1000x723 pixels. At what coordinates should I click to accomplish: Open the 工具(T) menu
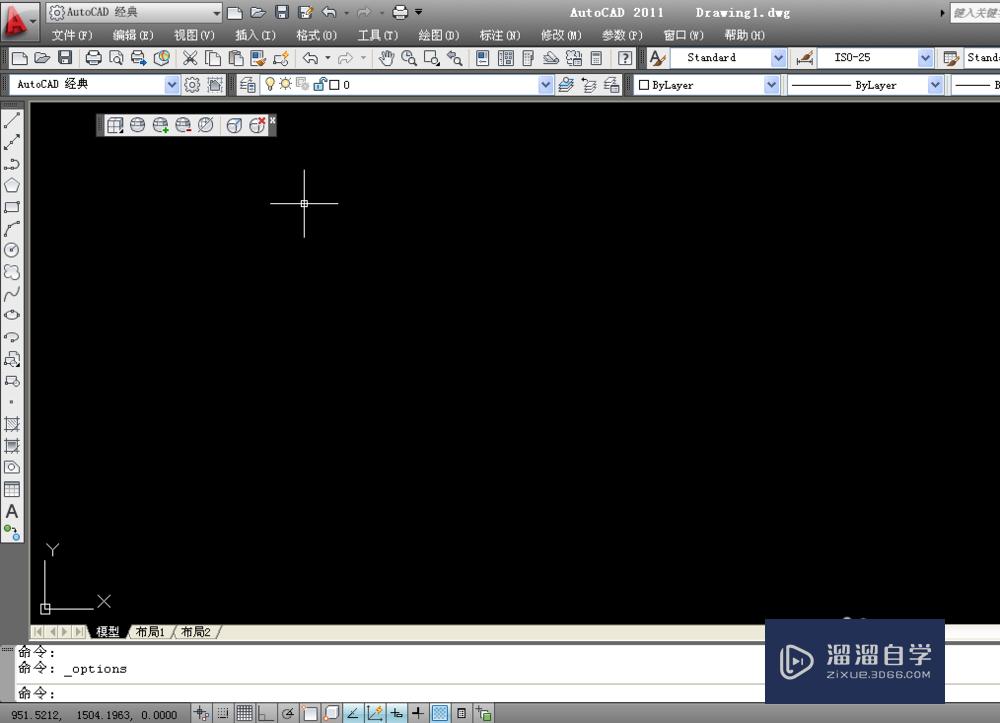click(x=378, y=36)
